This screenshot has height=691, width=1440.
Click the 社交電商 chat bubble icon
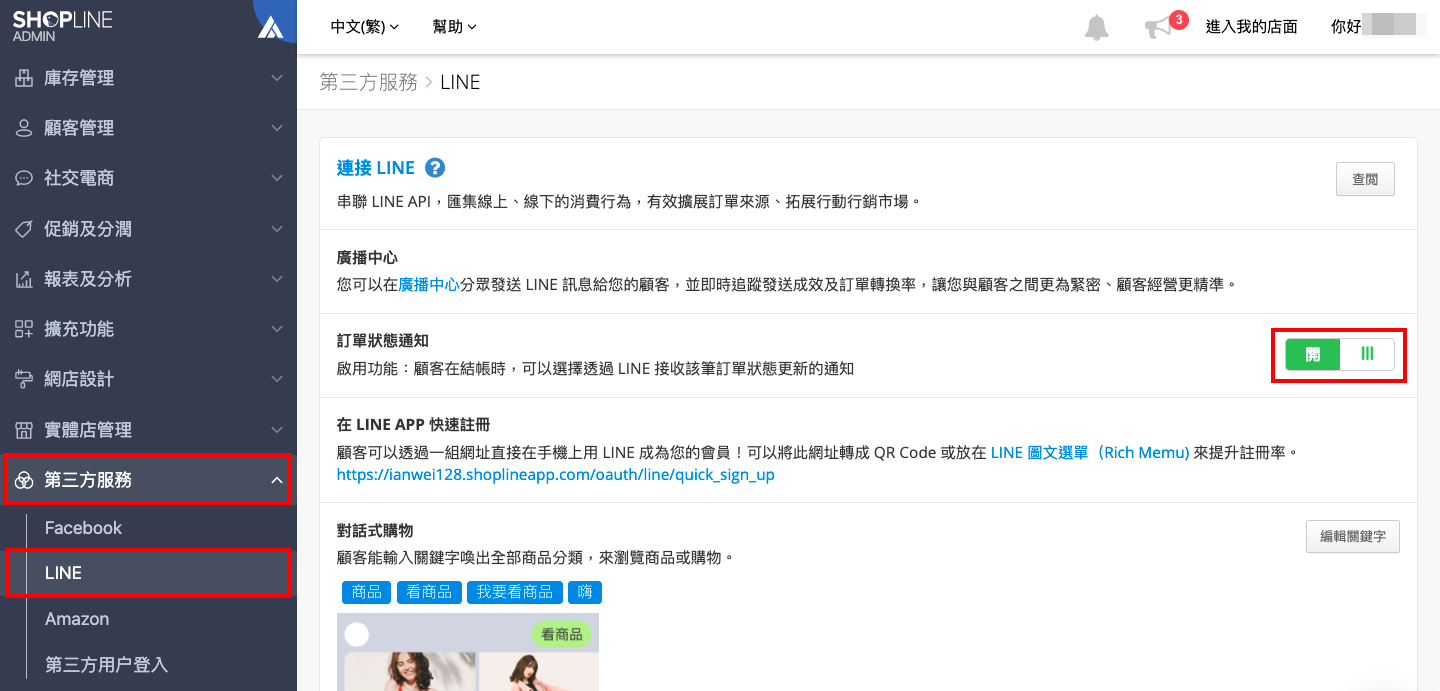tap(24, 178)
